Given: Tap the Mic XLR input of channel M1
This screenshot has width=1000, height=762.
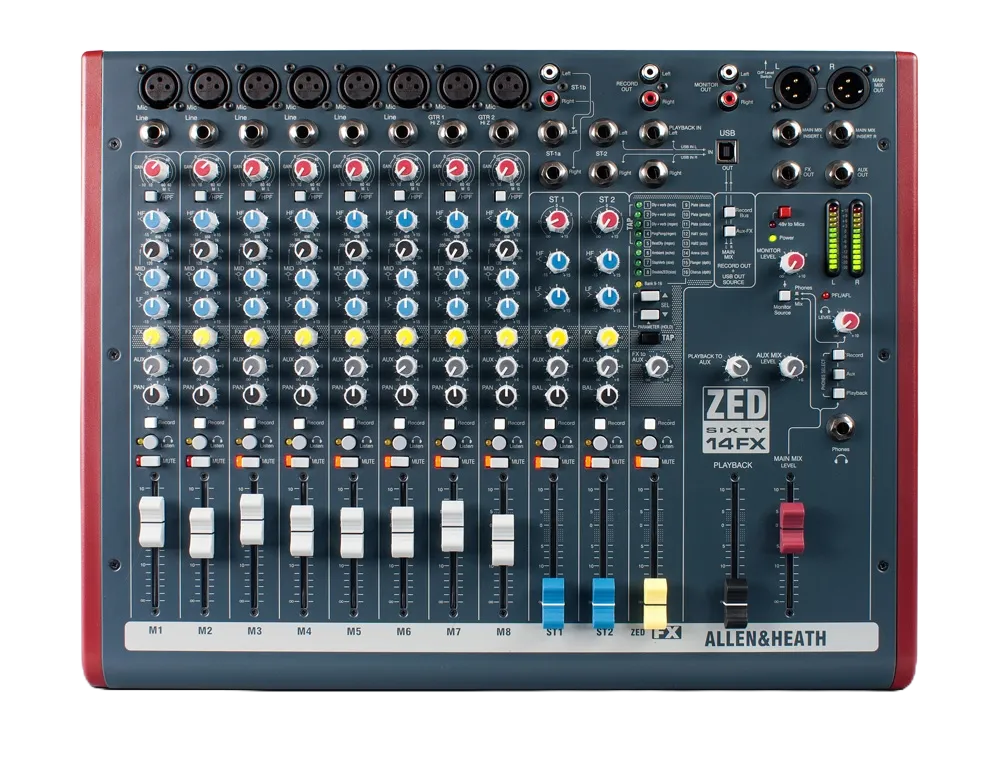Looking at the screenshot, I should tap(161, 86).
